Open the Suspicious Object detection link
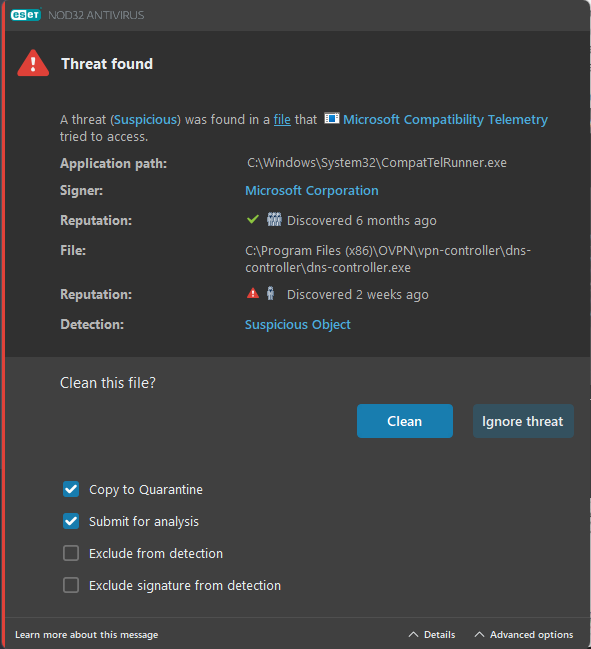This screenshot has height=649, width=591. coord(298,324)
